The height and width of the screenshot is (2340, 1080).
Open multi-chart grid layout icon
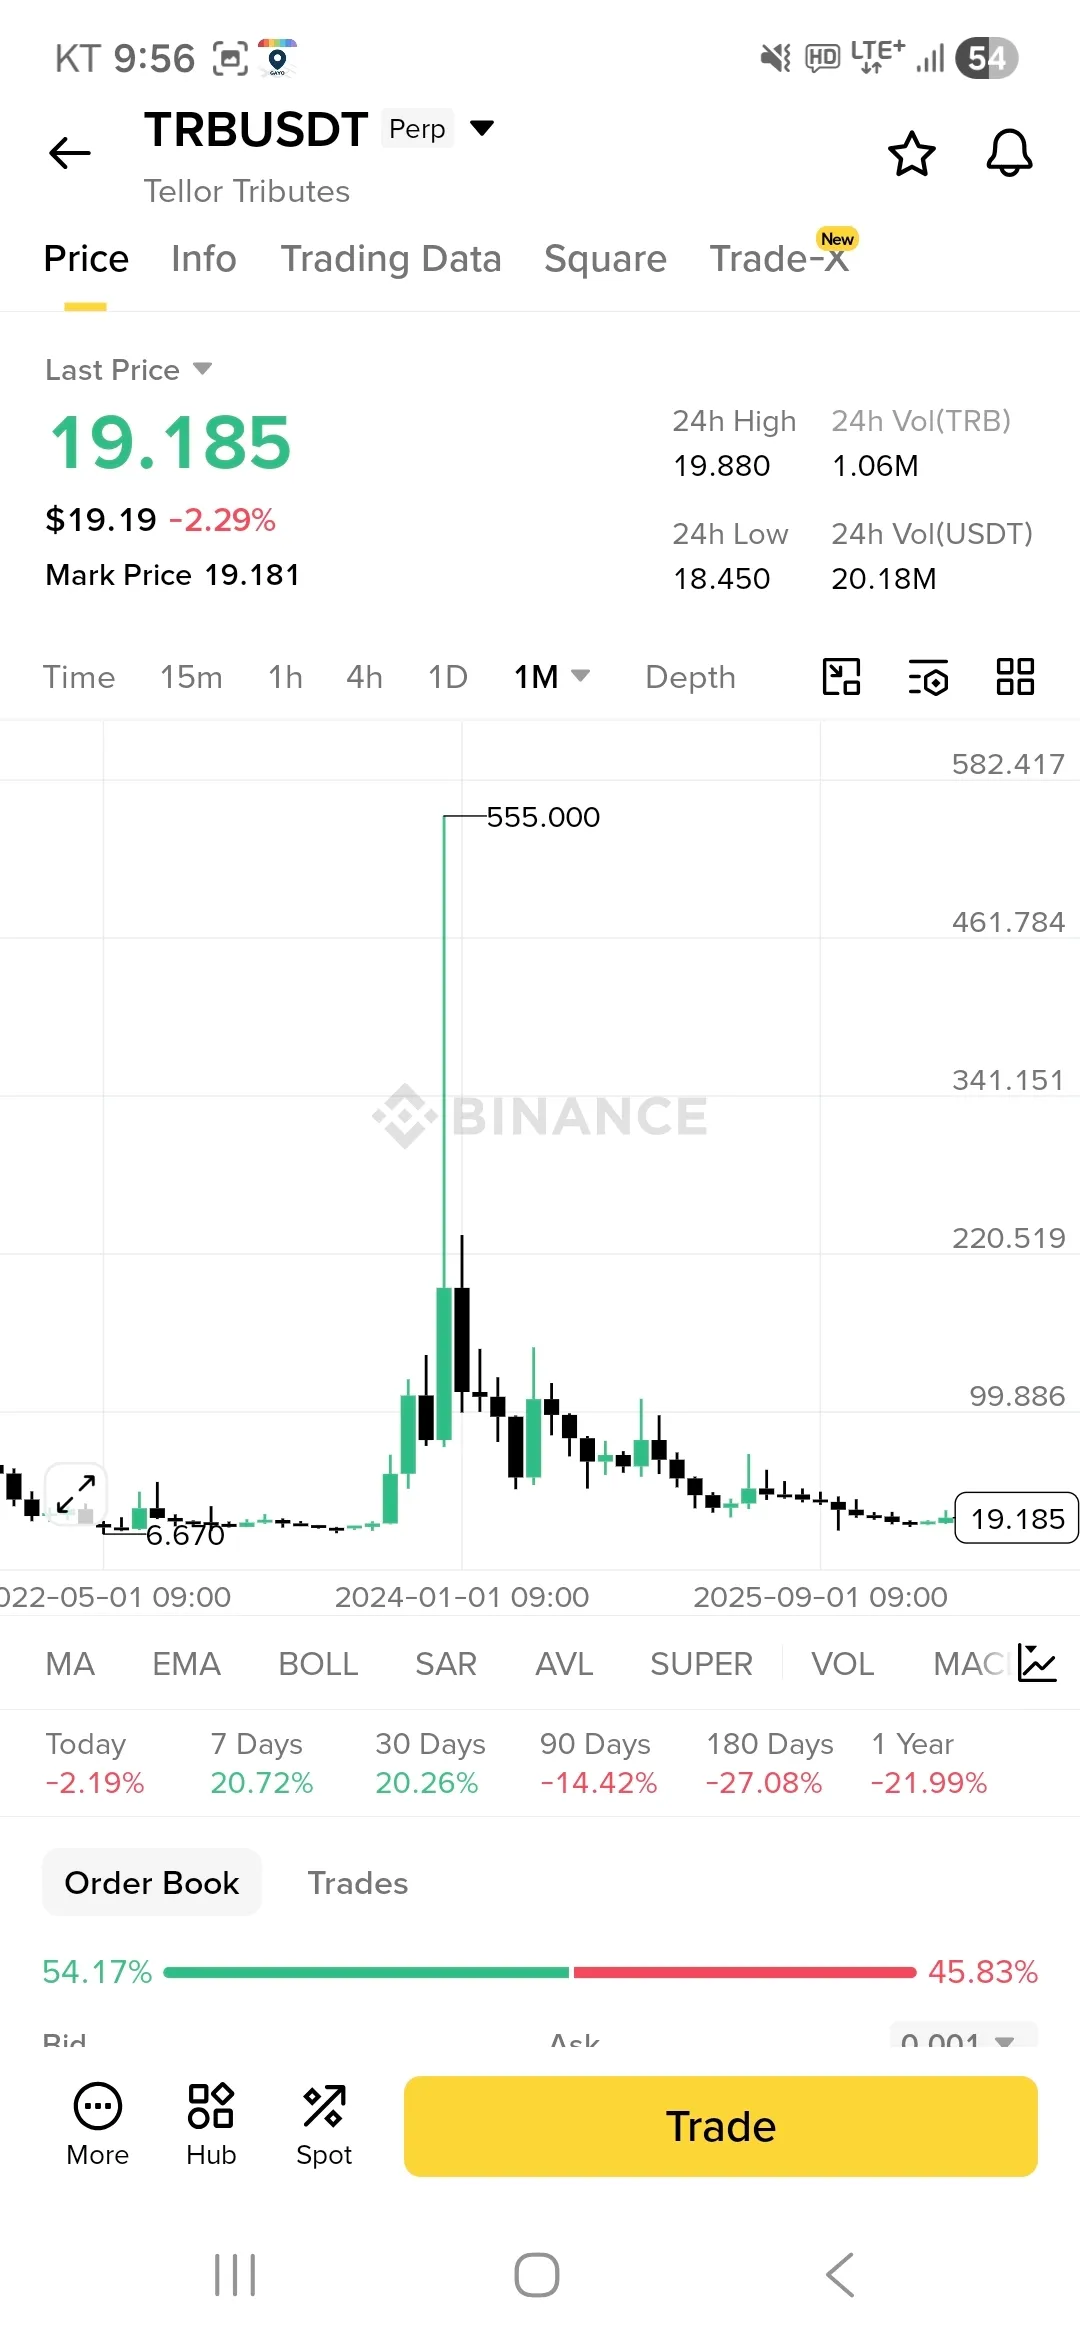1015,677
